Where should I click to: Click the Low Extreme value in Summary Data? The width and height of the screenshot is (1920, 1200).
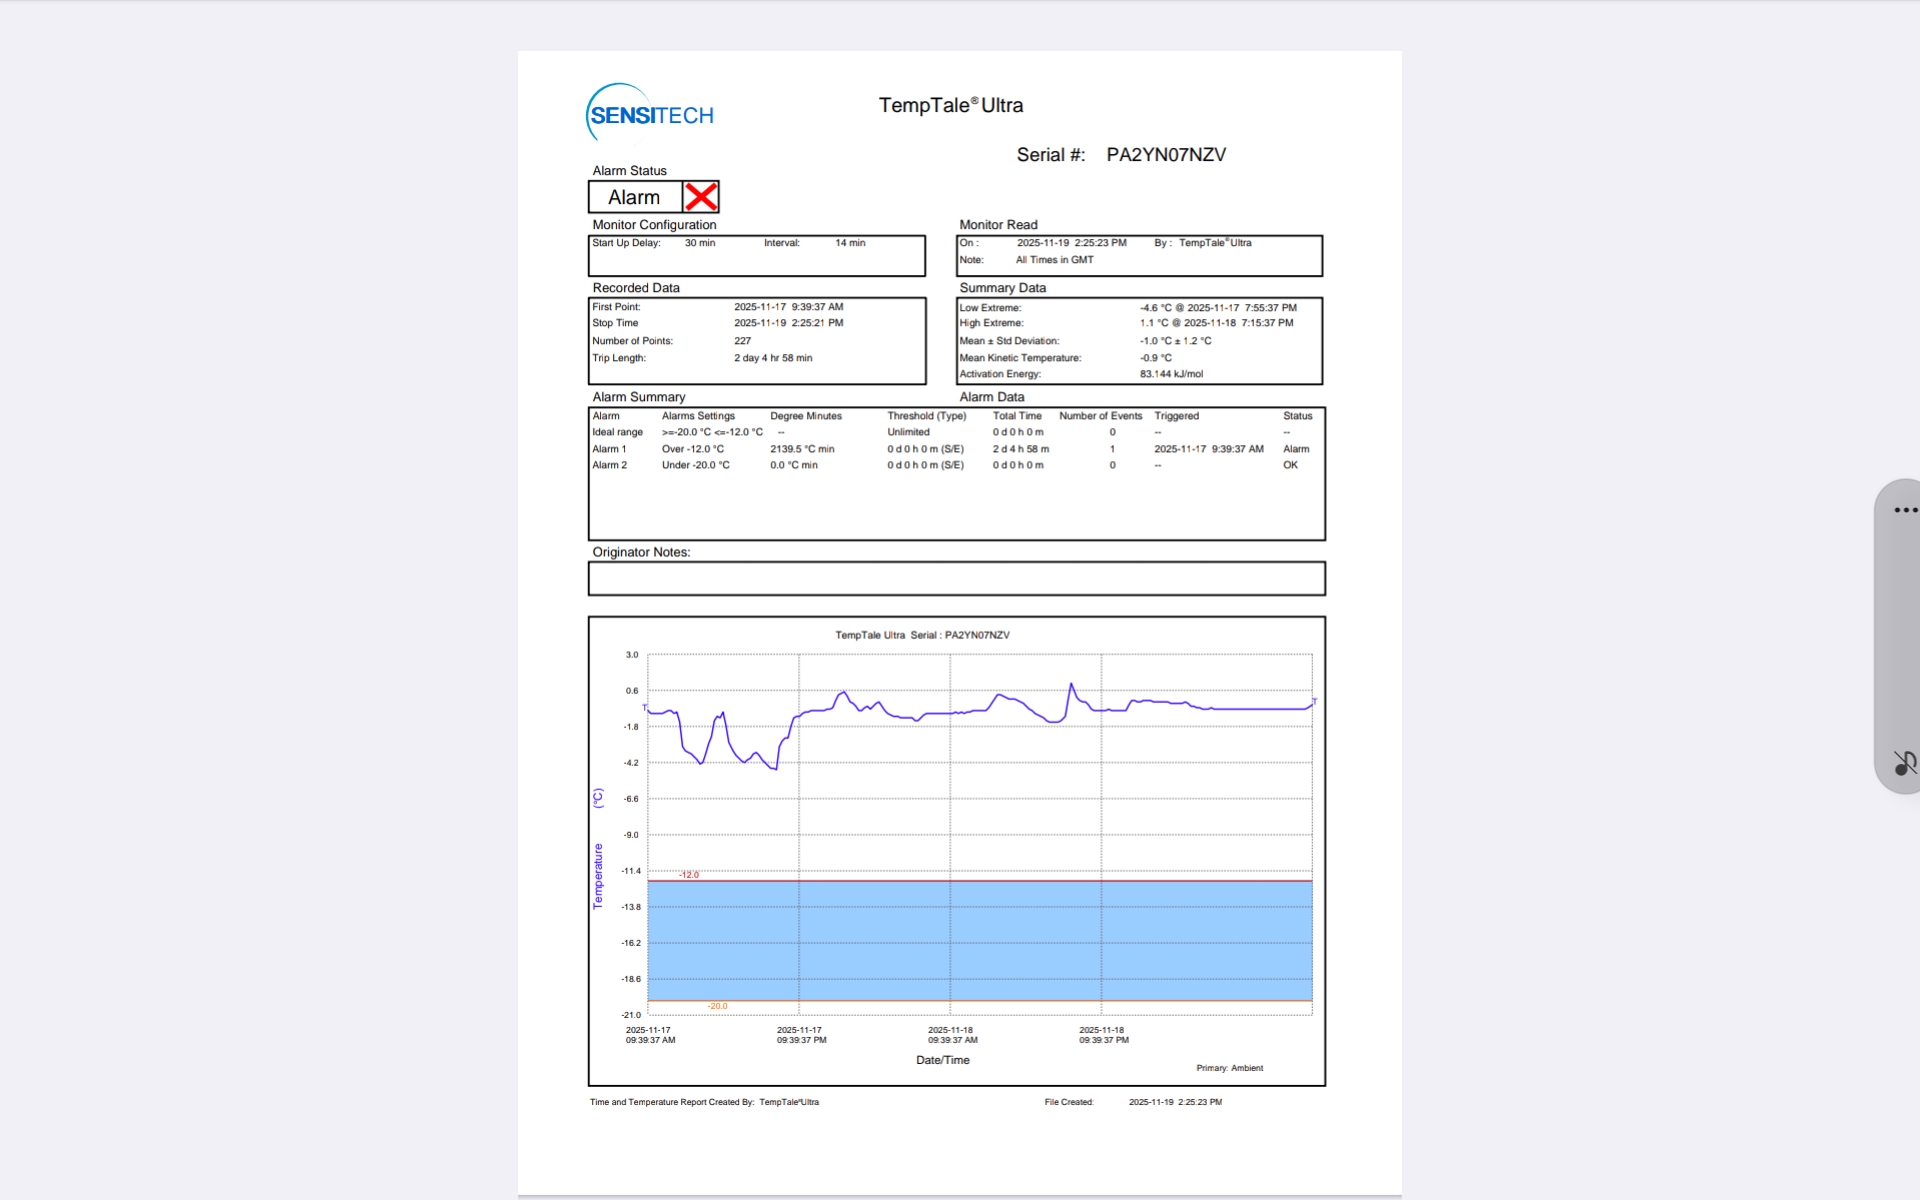point(1217,308)
